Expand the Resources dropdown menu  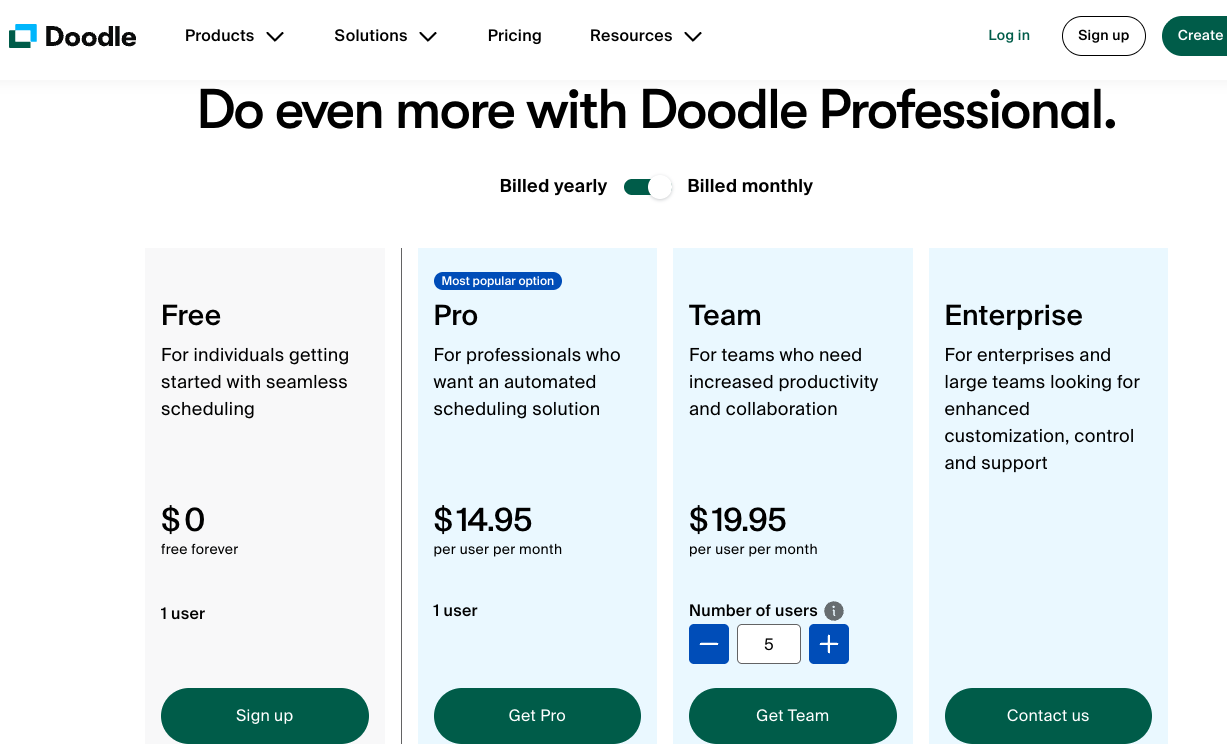pos(645,36)
